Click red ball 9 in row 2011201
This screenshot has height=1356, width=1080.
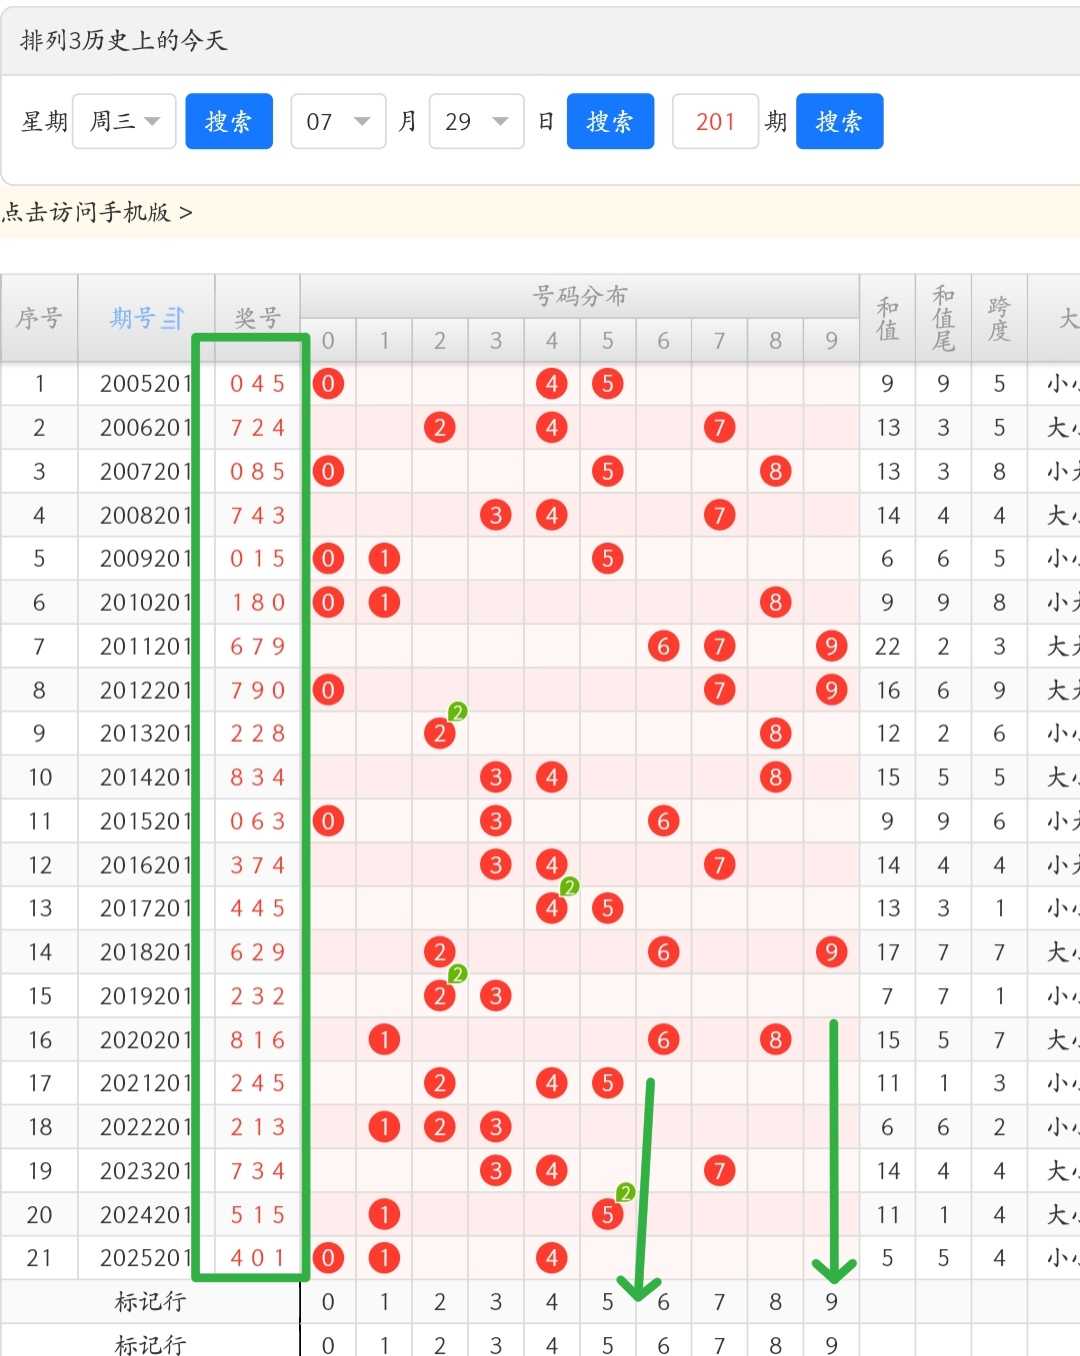831,647
